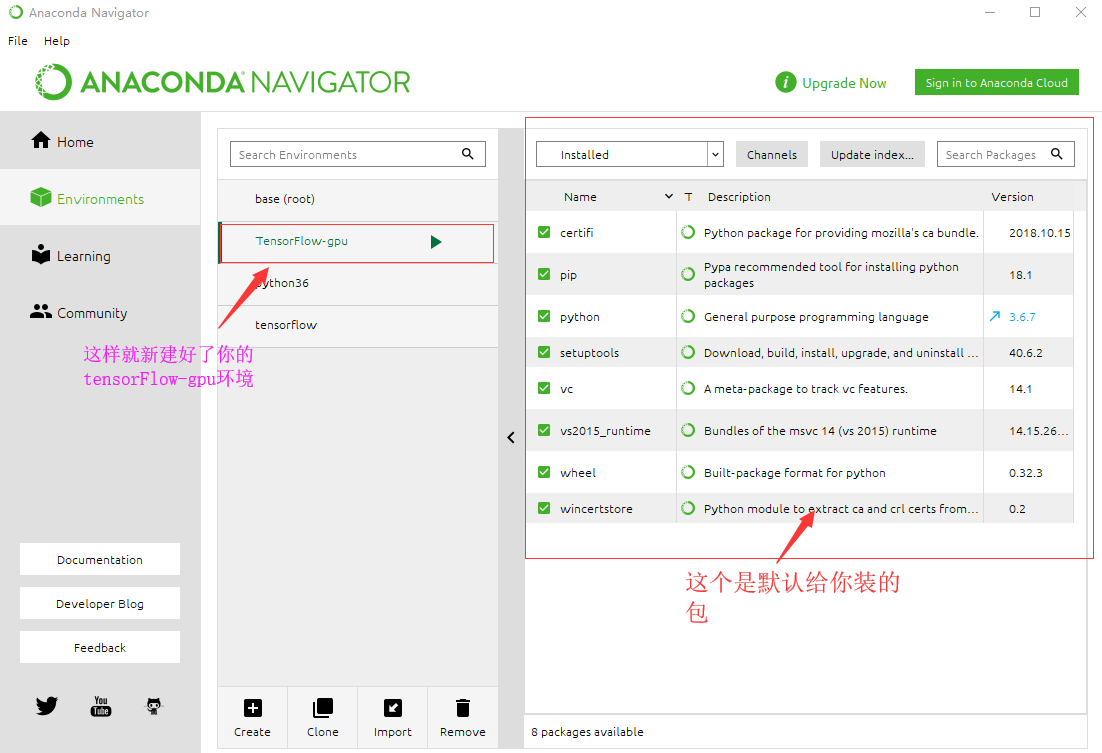1102x753 pixels.
Task: Click the Create environment icon
Action: [252, 708]
